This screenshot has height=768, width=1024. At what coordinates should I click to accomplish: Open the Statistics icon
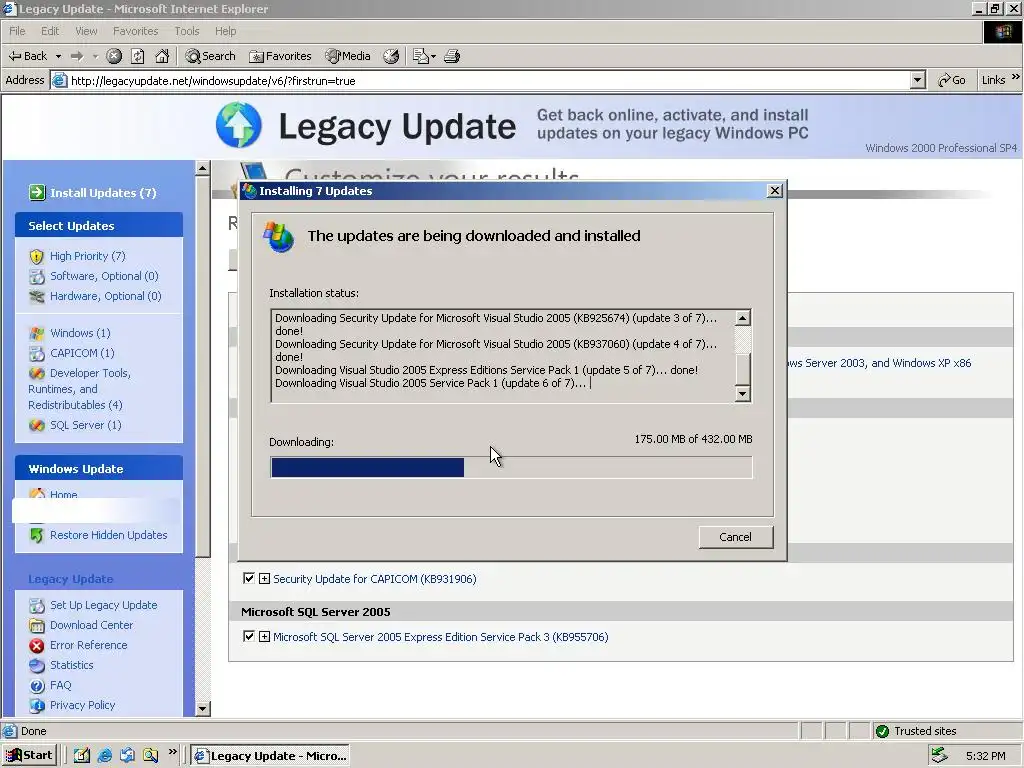click(37, 665)
